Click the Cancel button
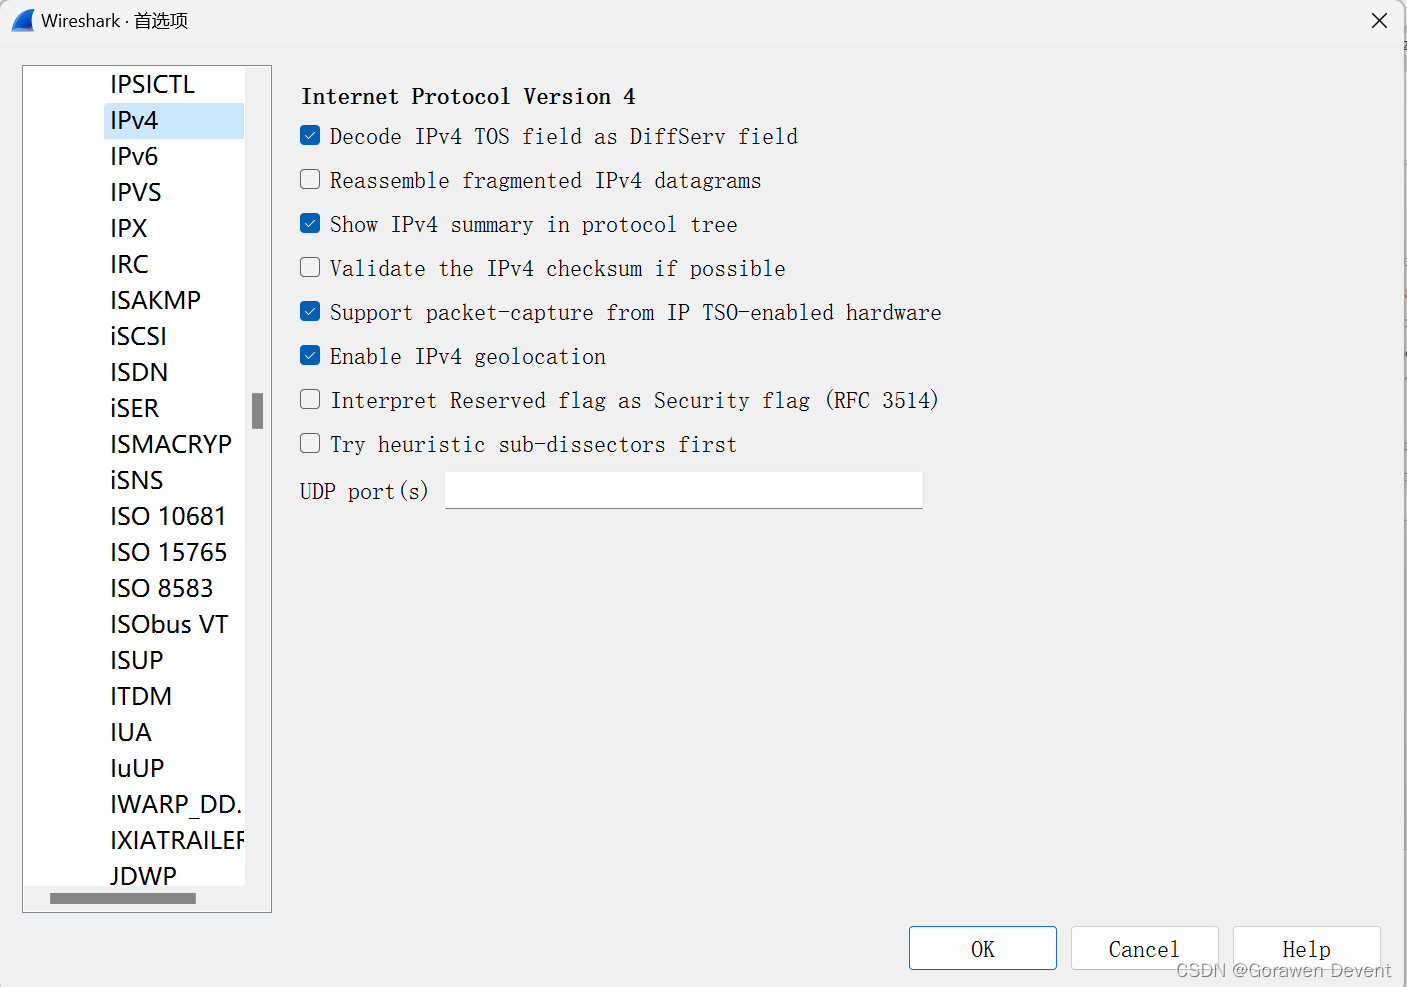Screen dimensions: 1407x987 tap(1144, 948)
